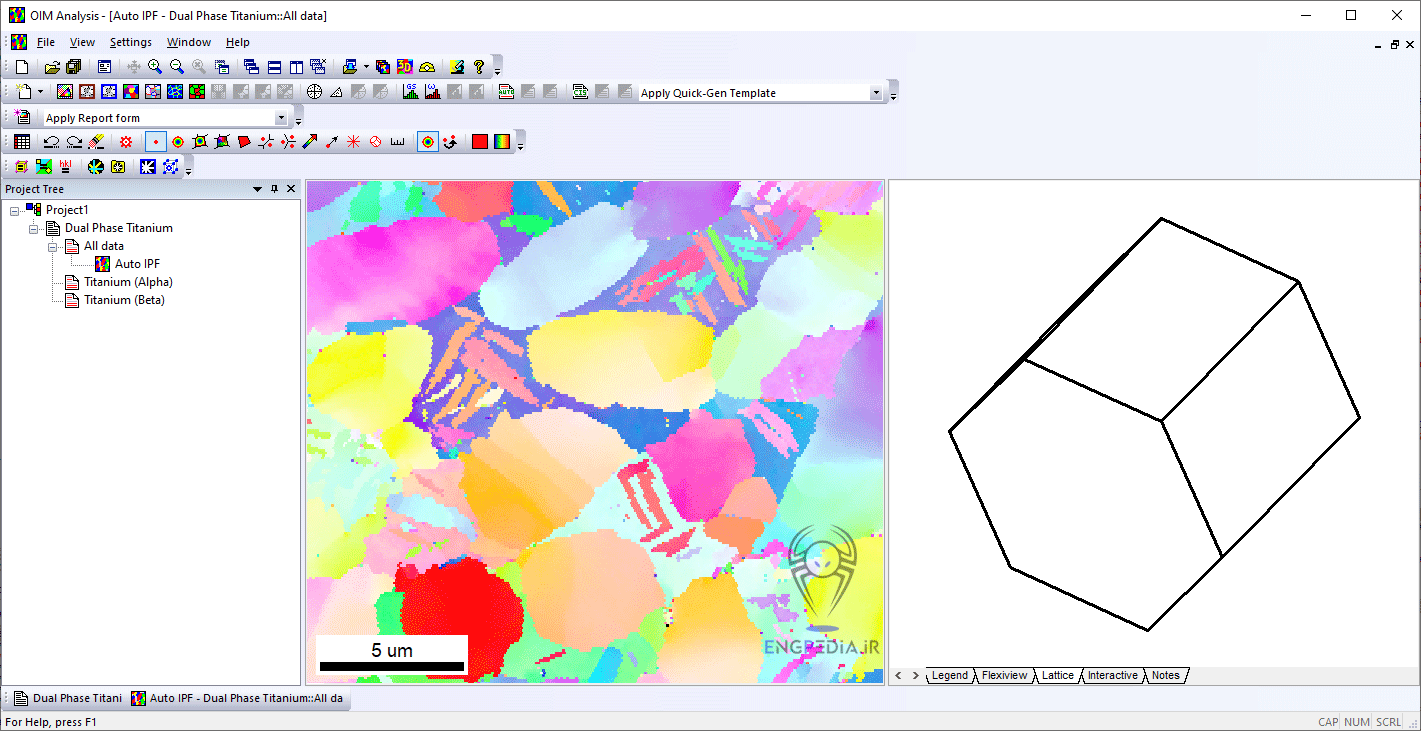1421x731 pixels.
Task: Select the eraser tool in toolbar
Action: (x=96, y=142)
